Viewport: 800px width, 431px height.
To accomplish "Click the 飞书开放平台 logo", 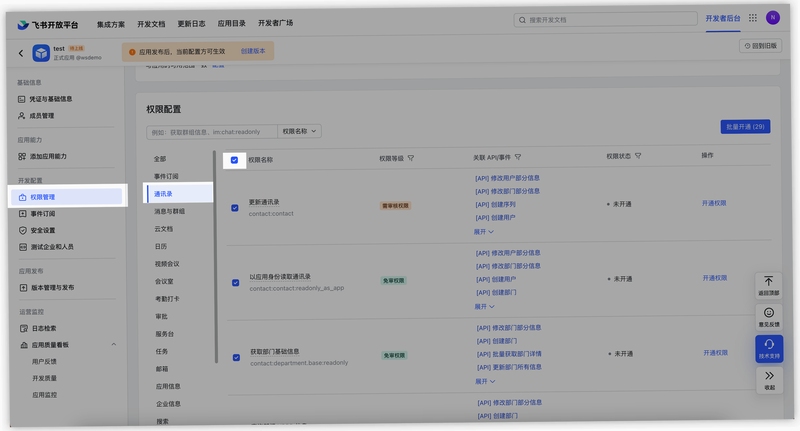I will coord(47,24).
